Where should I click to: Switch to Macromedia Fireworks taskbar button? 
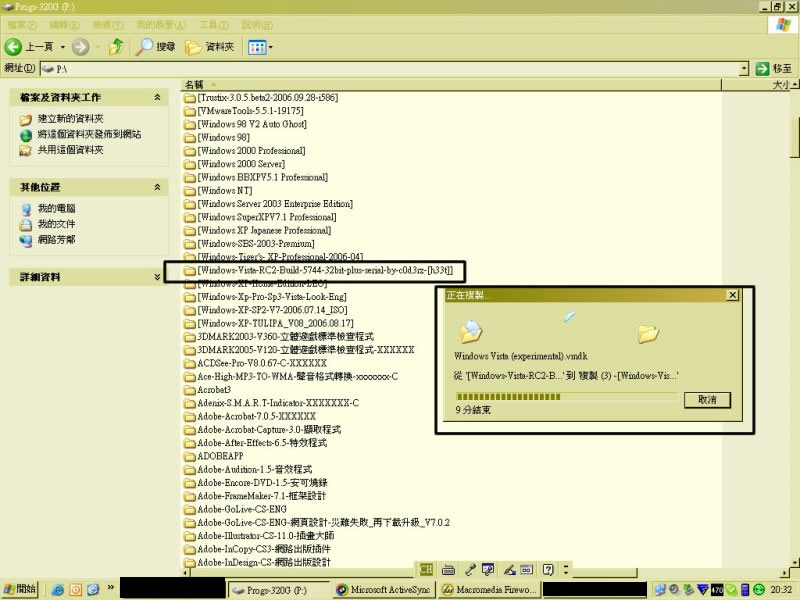(489, 590)
